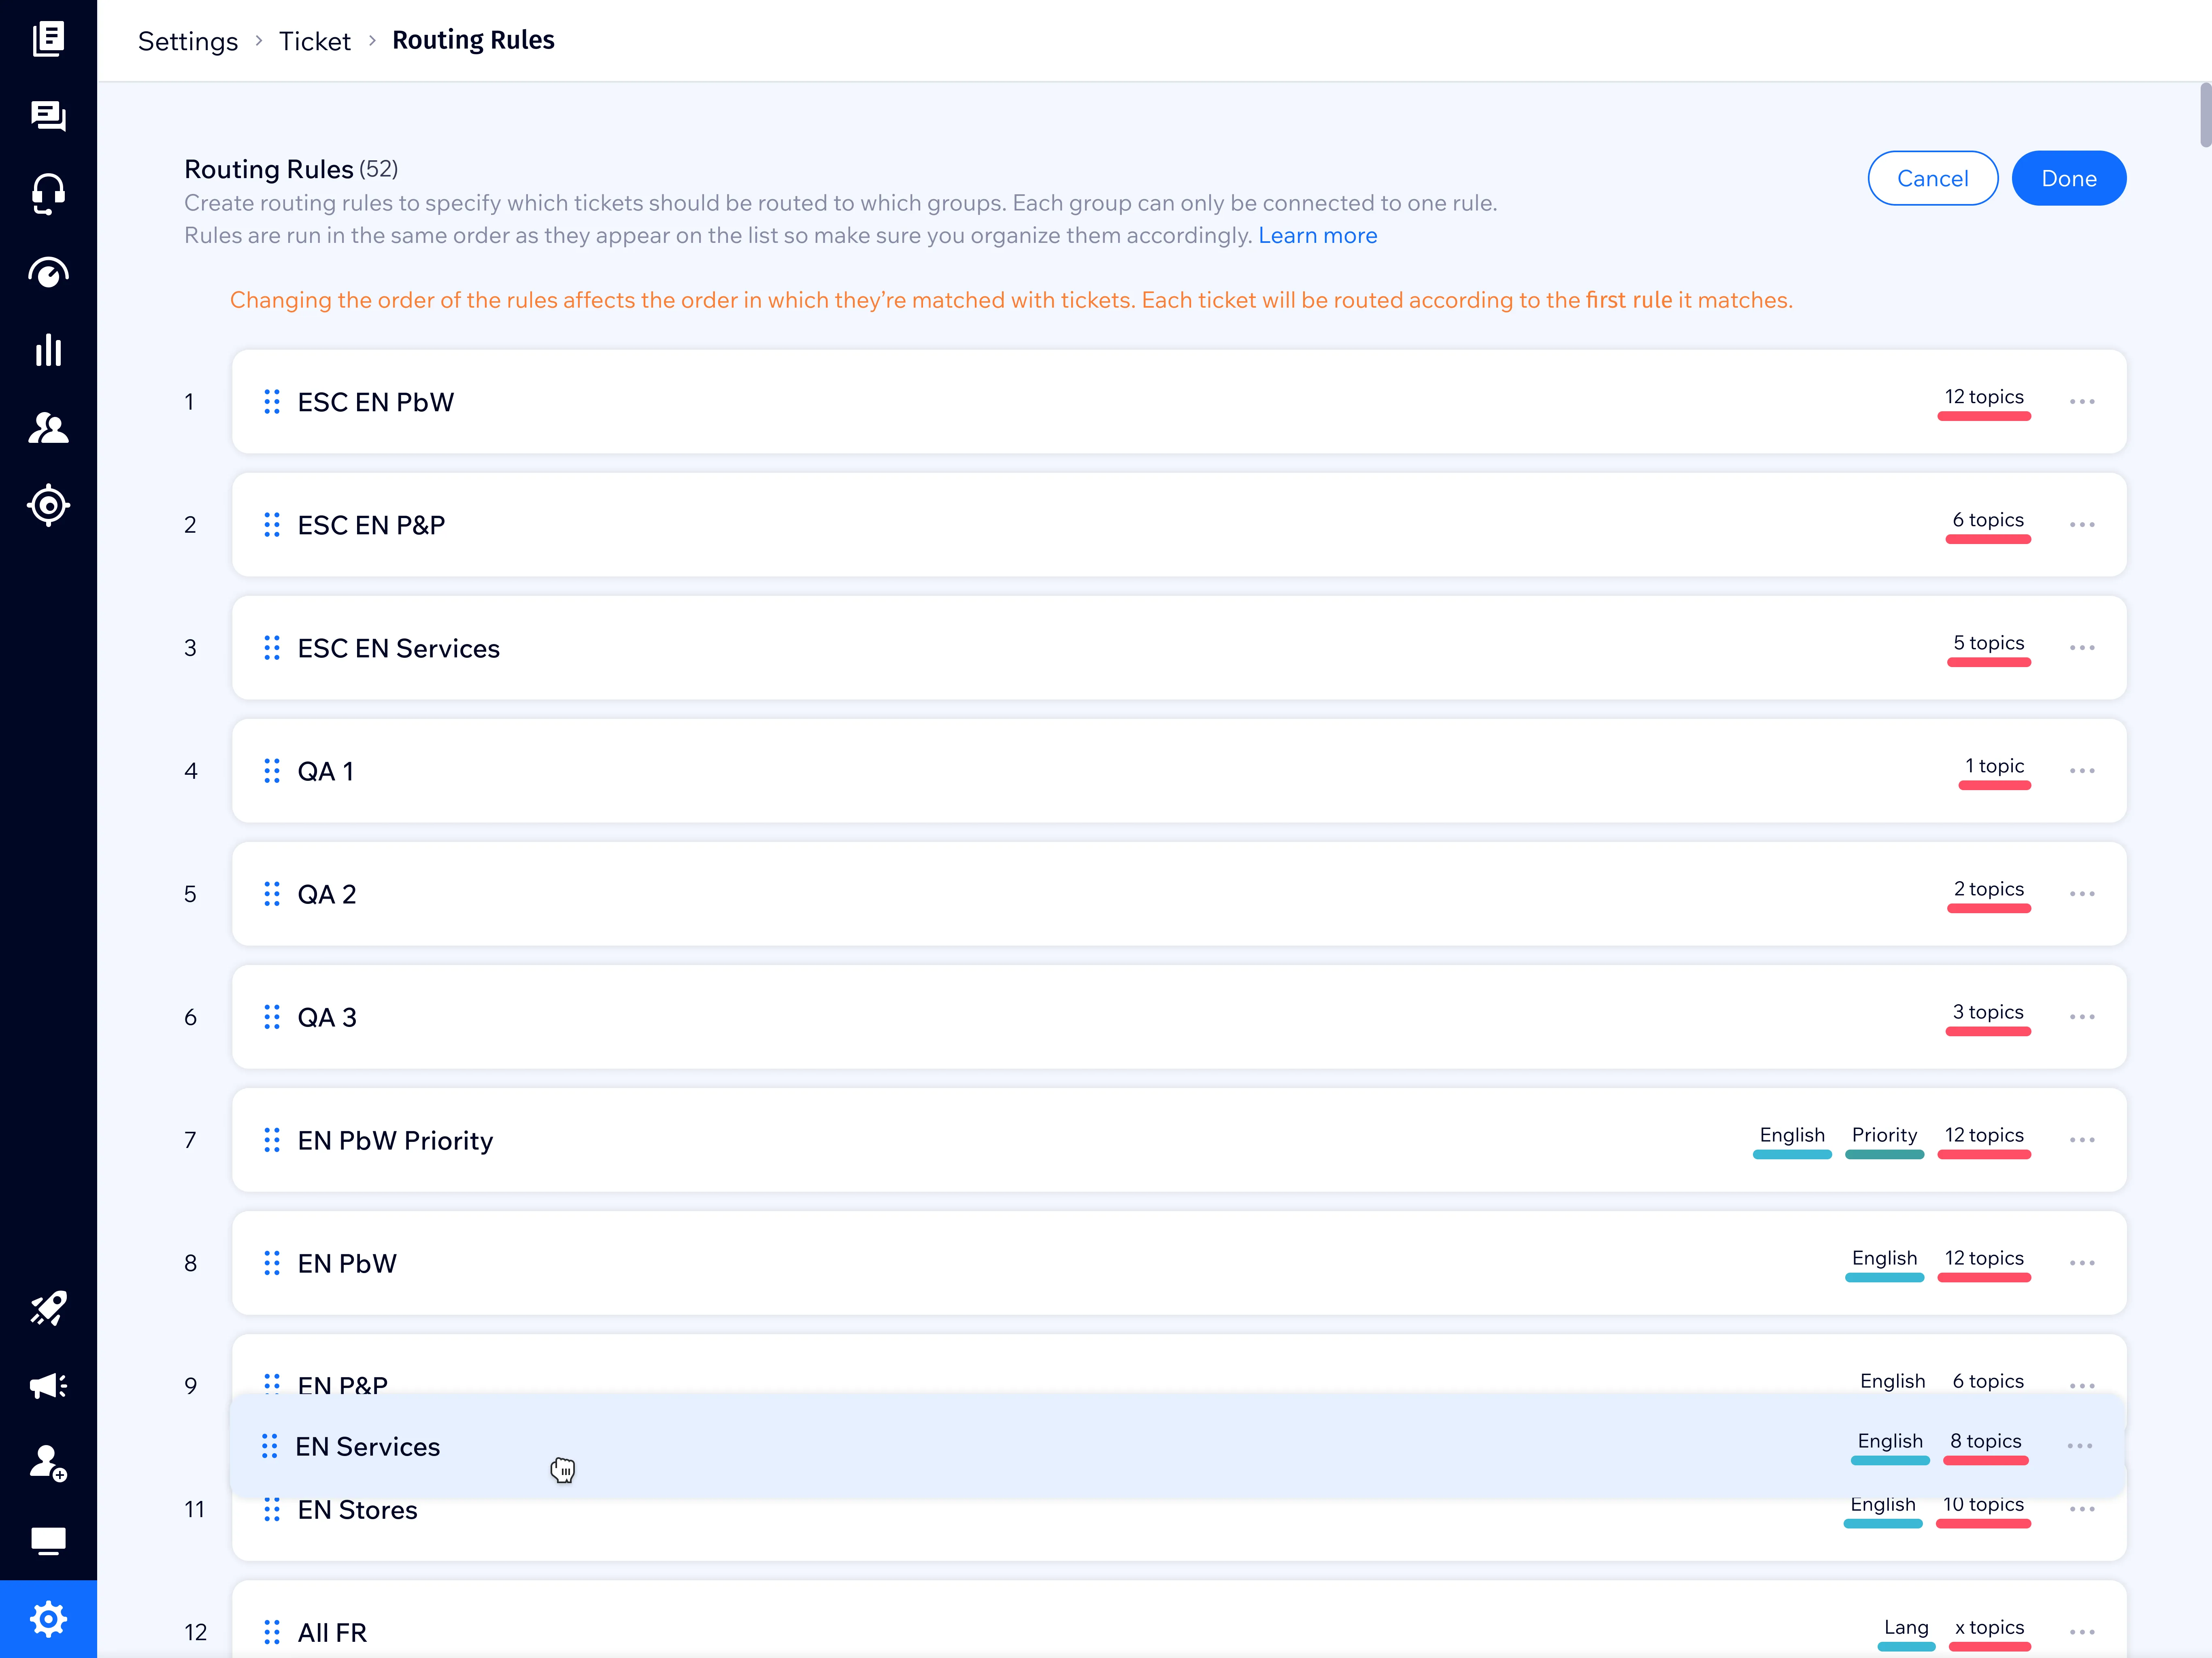Click the 2 topics tag on QA 2
The image size is (2212, 1658).
click(1989, 894)
